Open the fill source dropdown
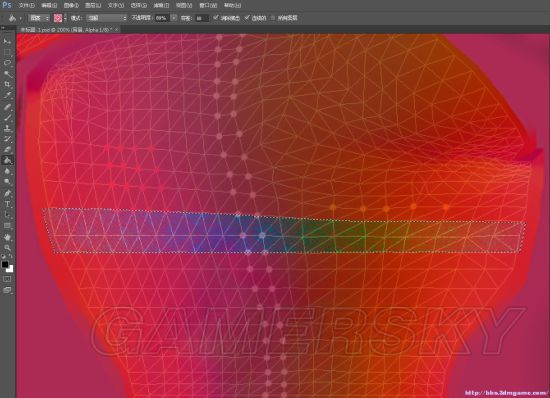This screenshot has width=550, height=398. 39,18
